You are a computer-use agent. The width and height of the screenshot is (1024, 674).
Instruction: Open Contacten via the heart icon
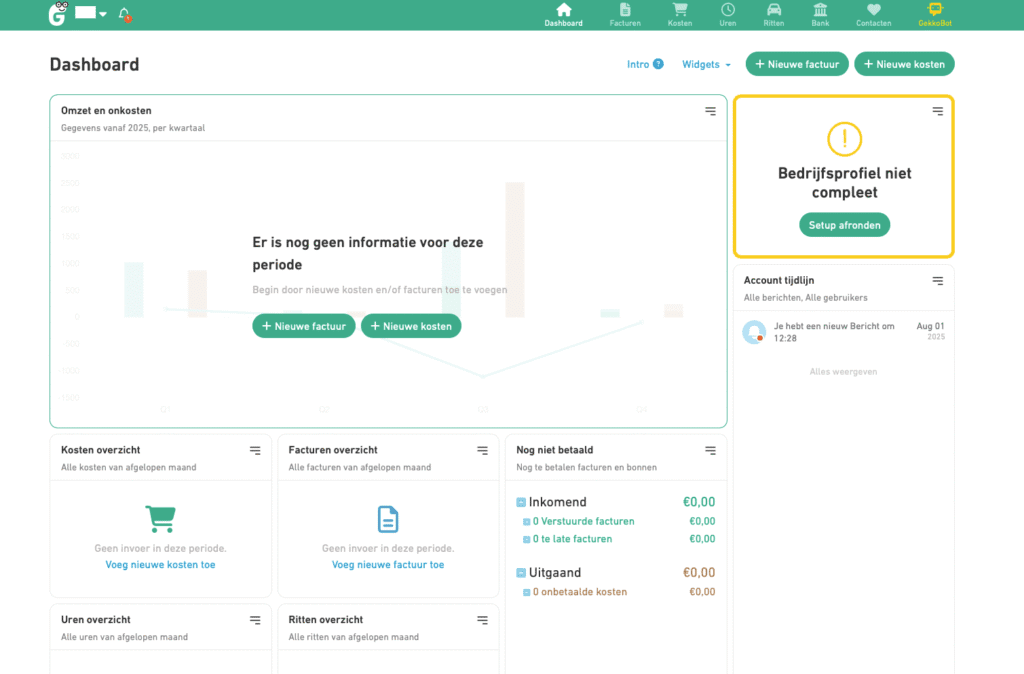point(873,10)
